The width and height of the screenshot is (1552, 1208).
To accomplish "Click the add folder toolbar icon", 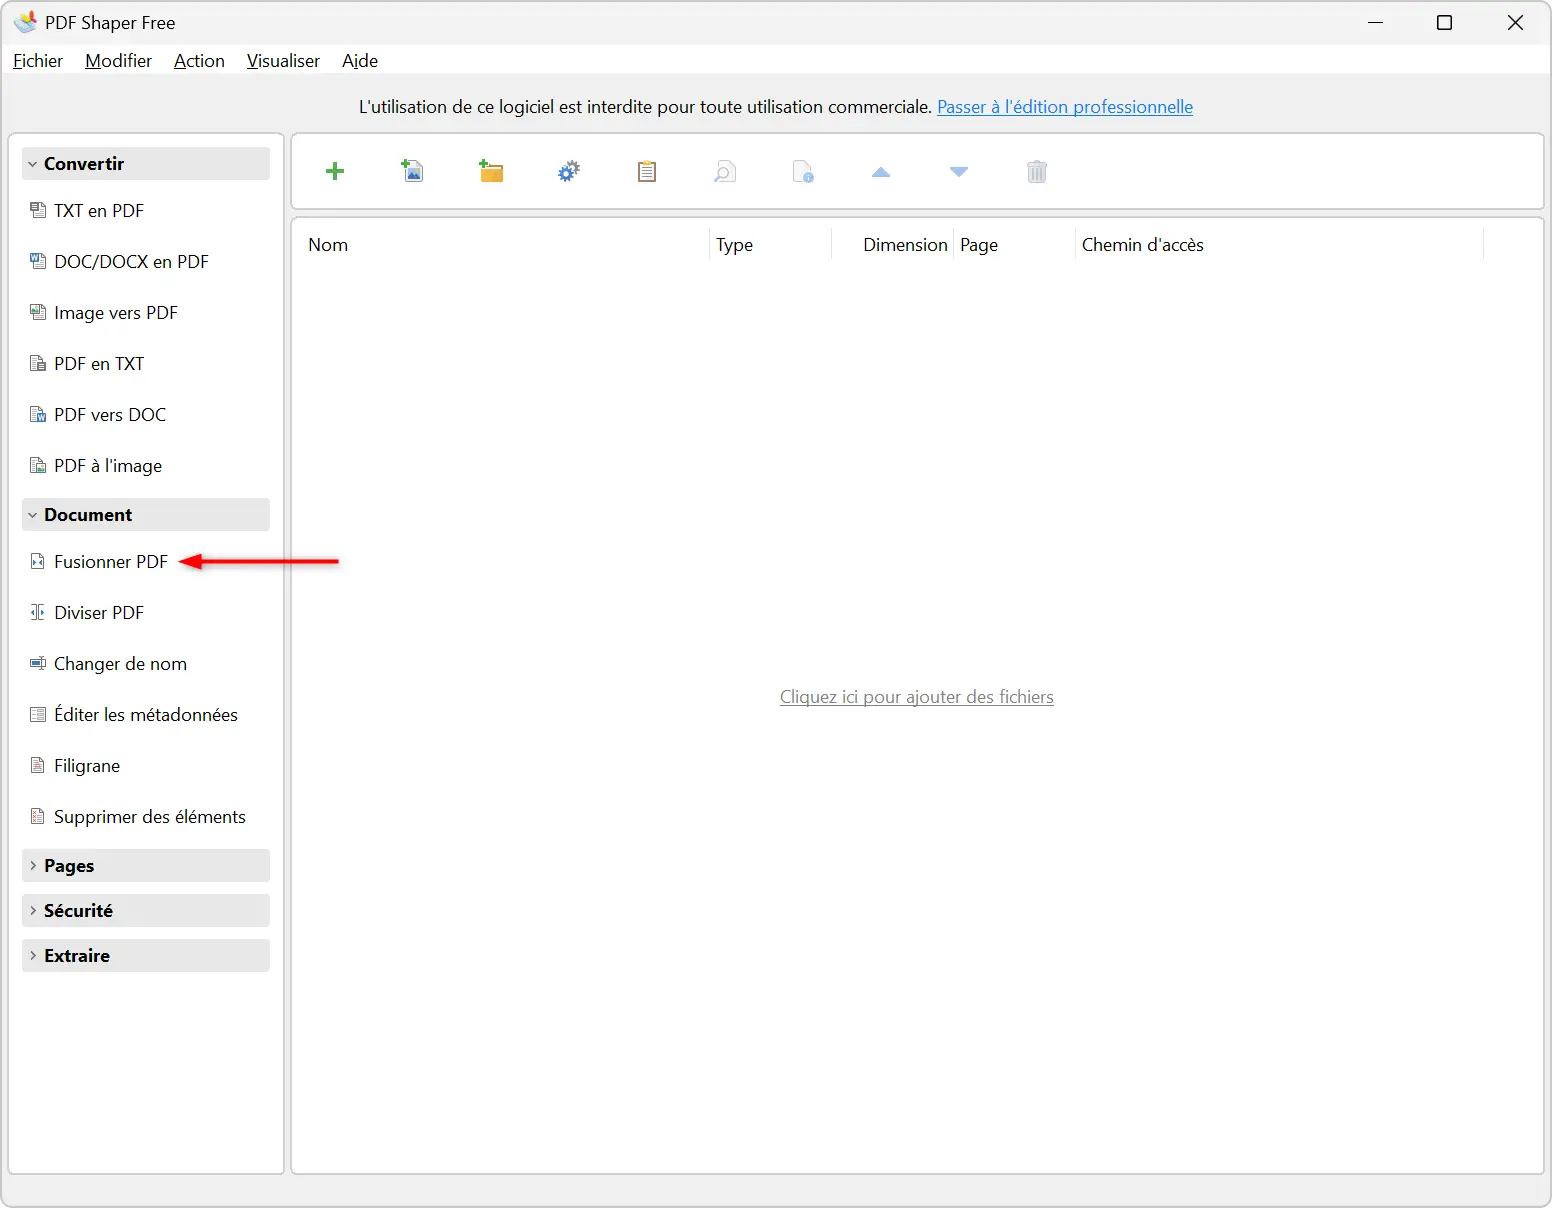I will 490,171.
